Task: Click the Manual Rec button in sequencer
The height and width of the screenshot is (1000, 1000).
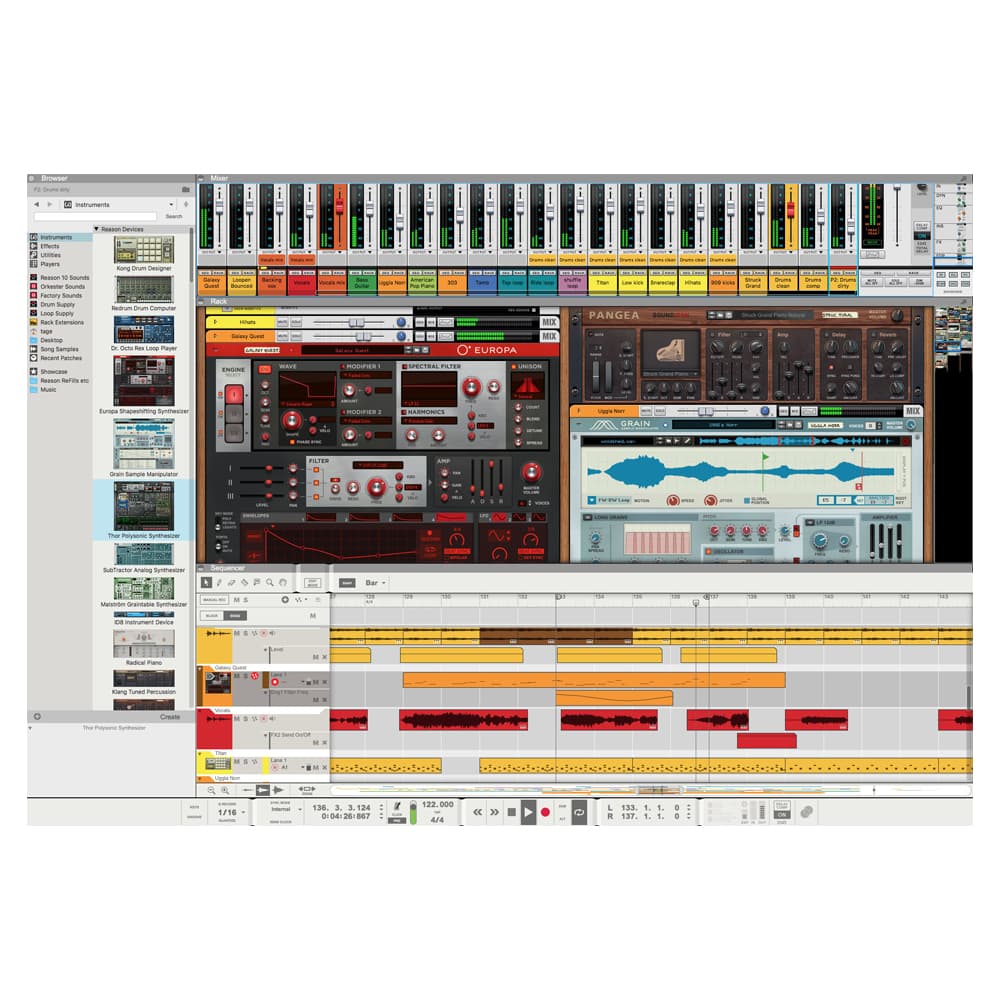Action: point(214,600)
